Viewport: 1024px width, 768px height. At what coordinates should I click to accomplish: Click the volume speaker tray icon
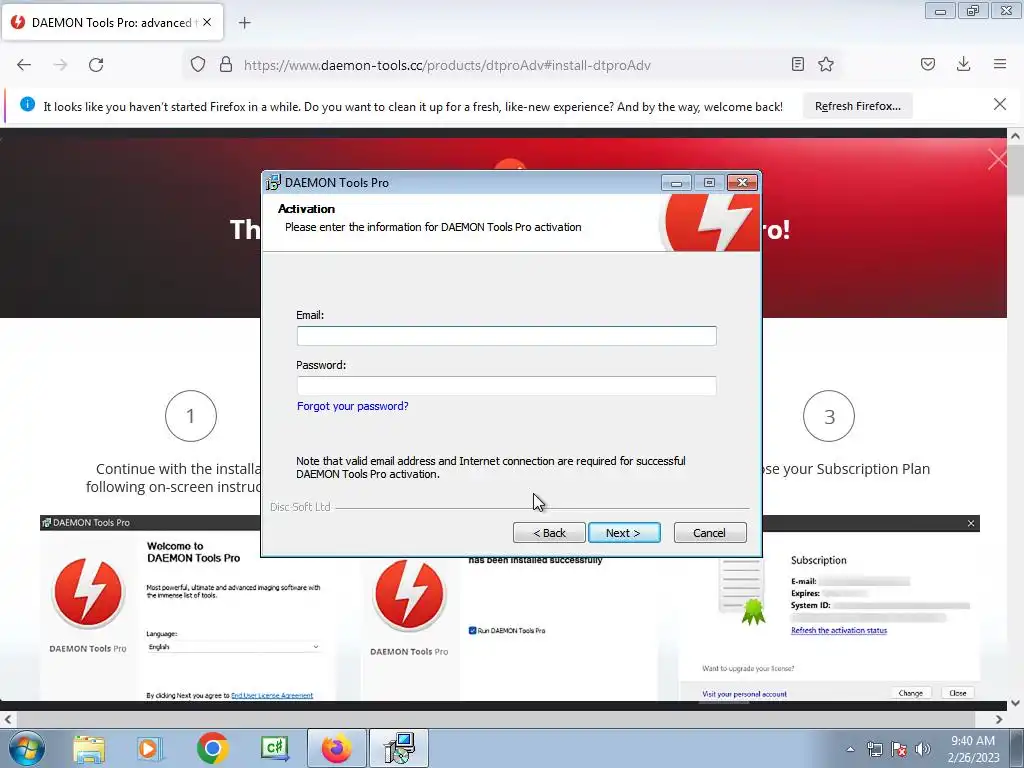(922, 749)
